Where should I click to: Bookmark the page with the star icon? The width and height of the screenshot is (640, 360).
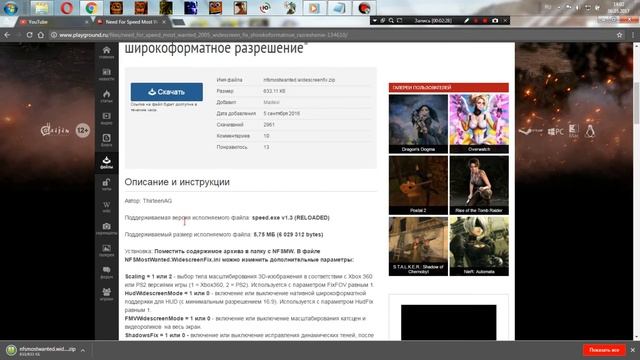[x=620, y=35]
